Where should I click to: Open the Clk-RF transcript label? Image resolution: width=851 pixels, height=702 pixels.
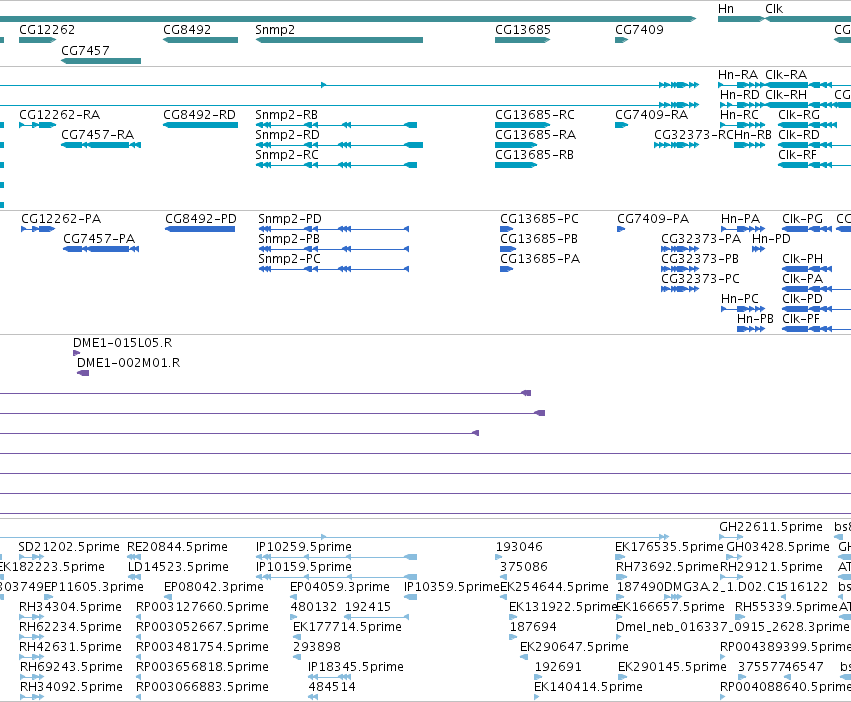(x=798, y=155)
